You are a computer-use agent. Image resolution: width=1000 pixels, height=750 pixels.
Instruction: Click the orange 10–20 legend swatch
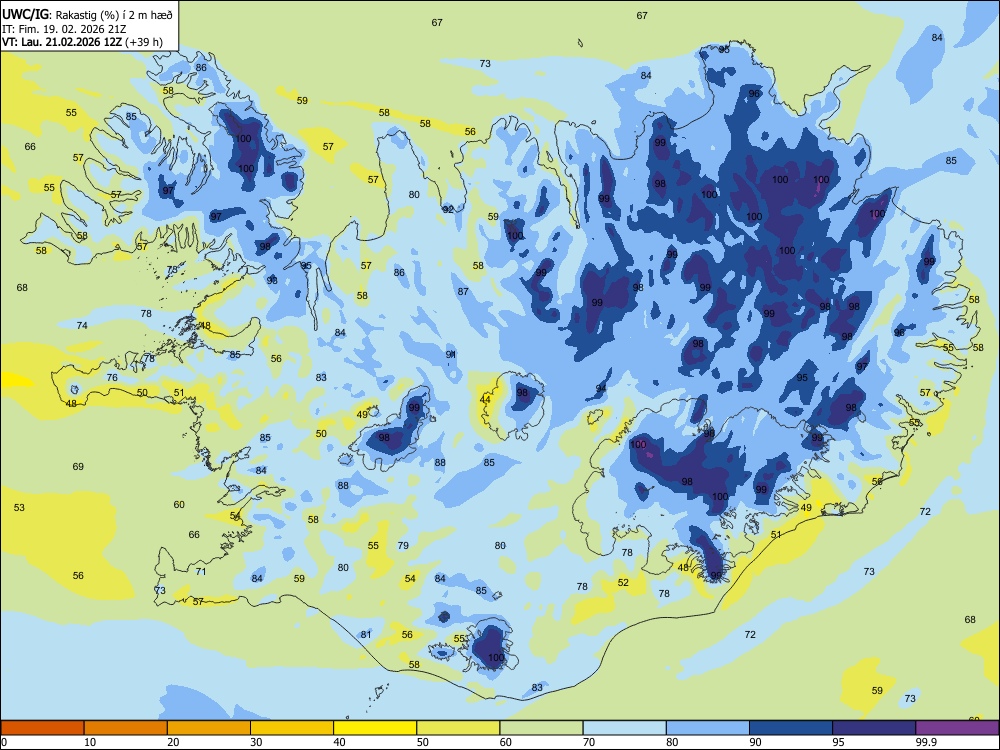pyautogui.click(x=126, y=728)
